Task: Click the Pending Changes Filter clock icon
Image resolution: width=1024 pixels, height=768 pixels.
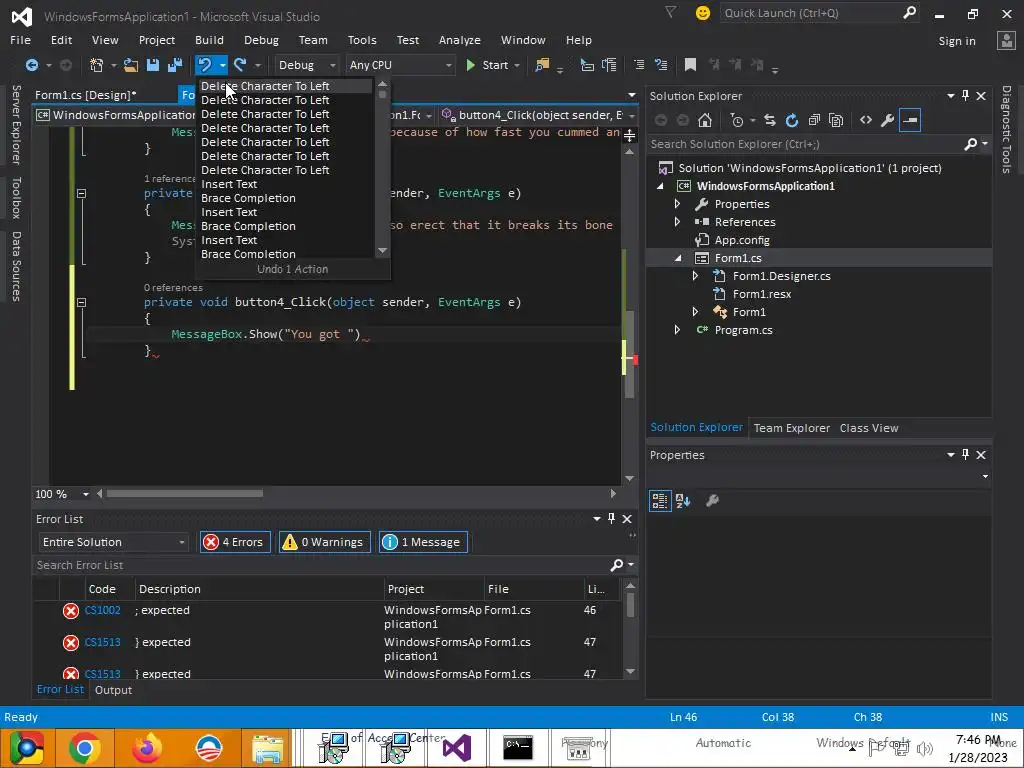Action: pos(737,120)
